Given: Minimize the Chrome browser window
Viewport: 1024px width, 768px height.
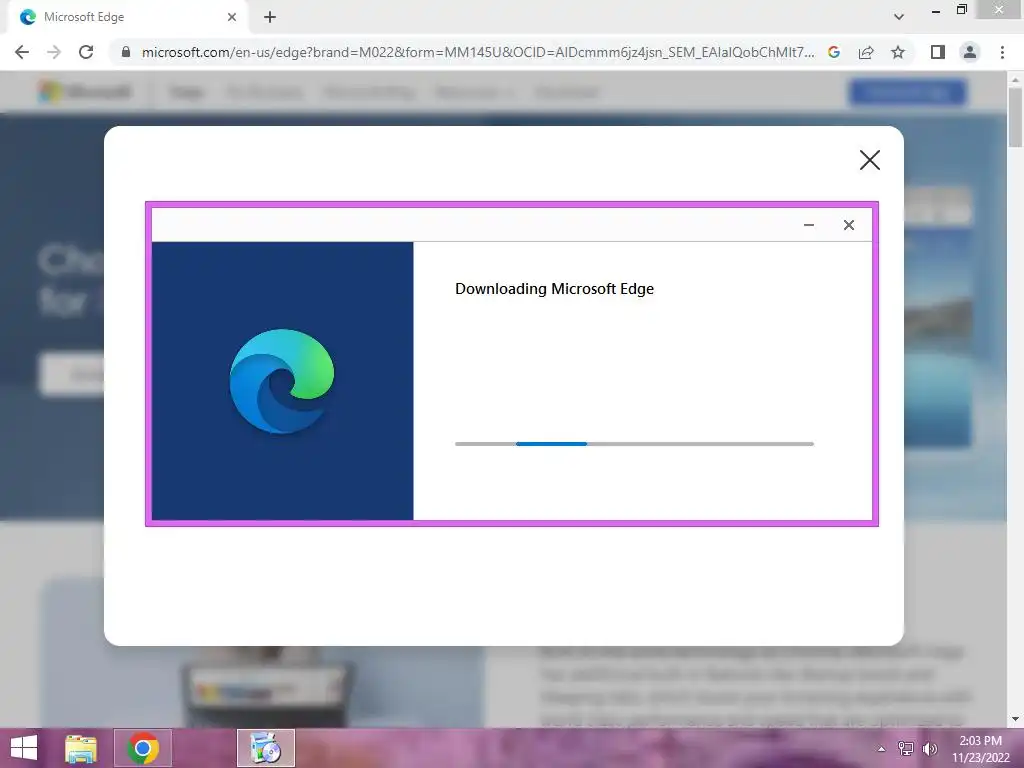Looking at the screenshot, I should [x=936, y=10].
